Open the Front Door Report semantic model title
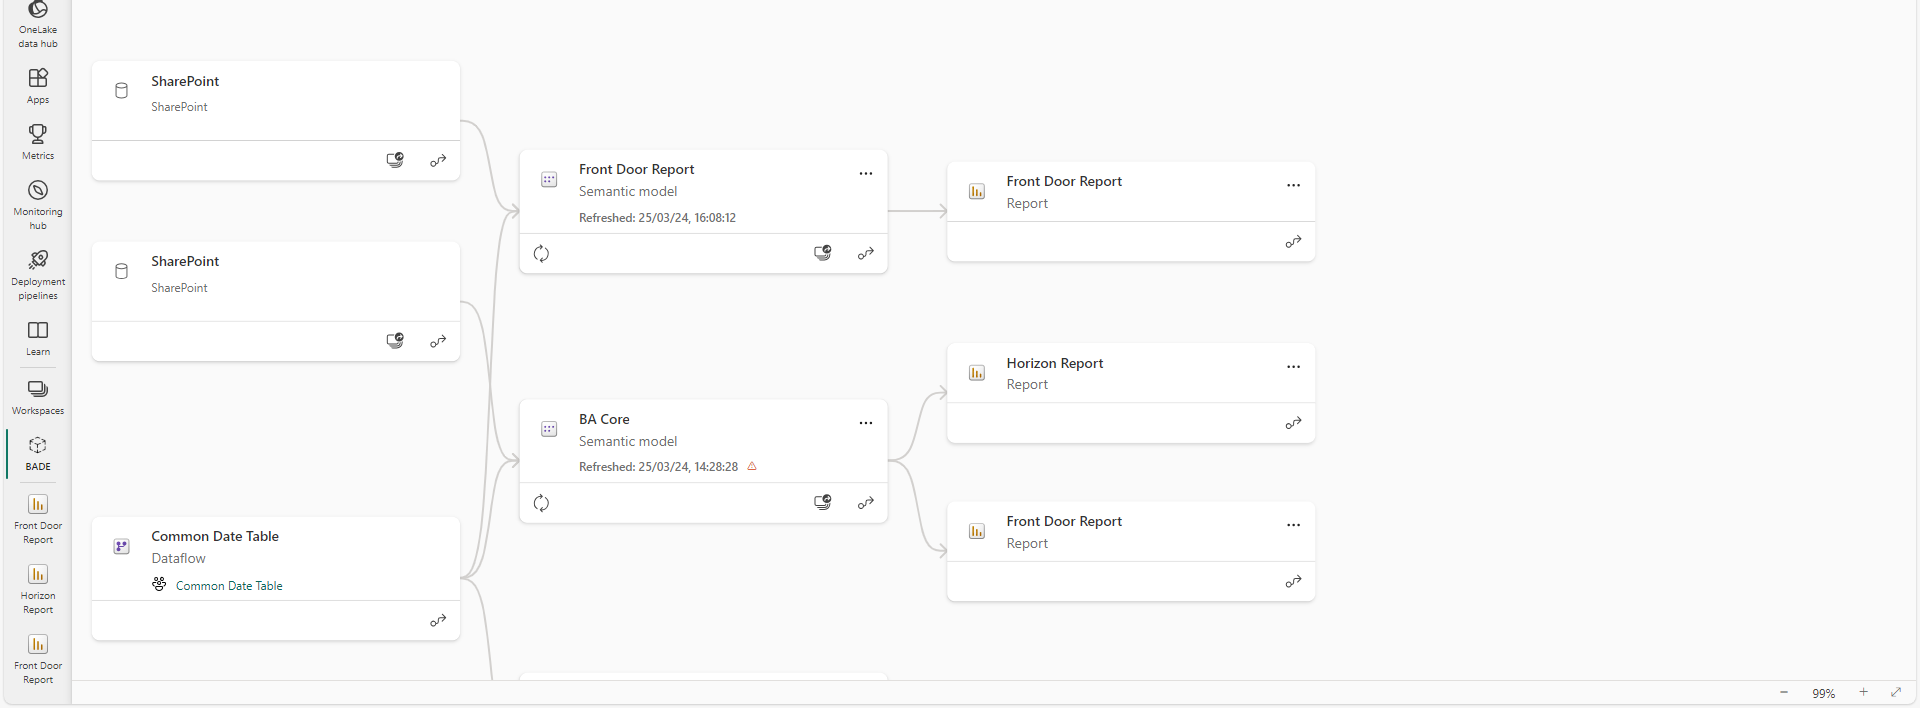 (x=636, y=169)
